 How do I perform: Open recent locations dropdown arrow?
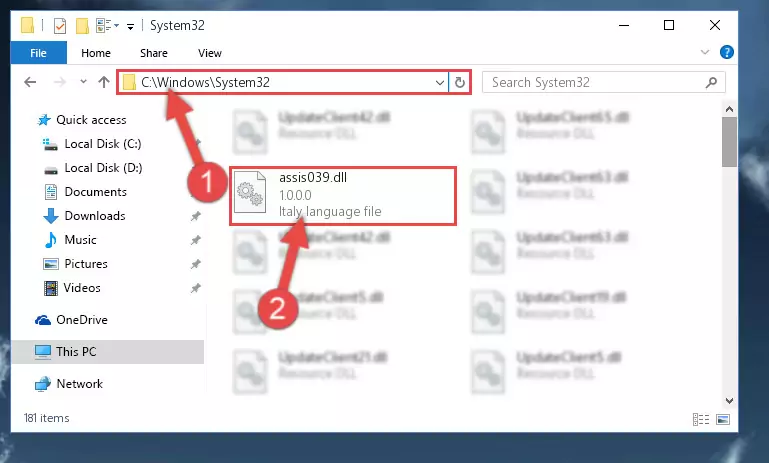click(x=83, y=82)
